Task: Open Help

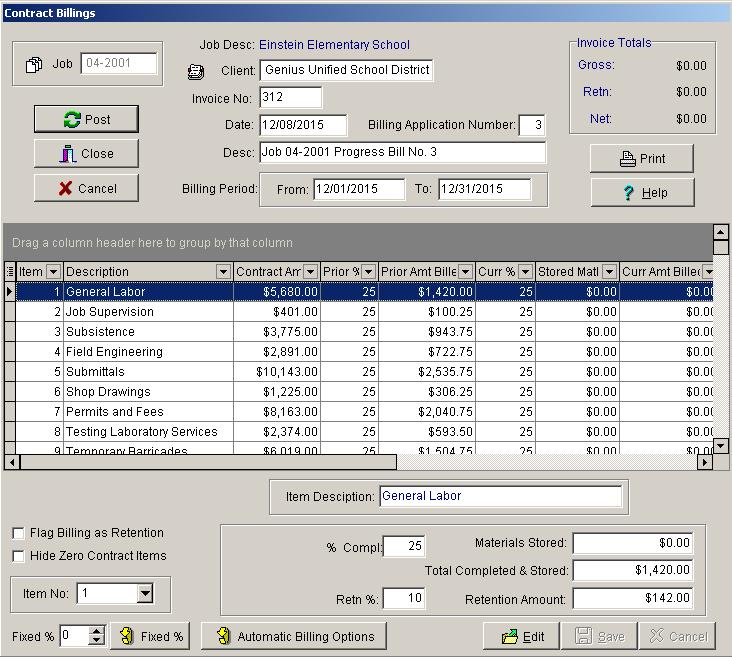Action: (x=642, y=192)
